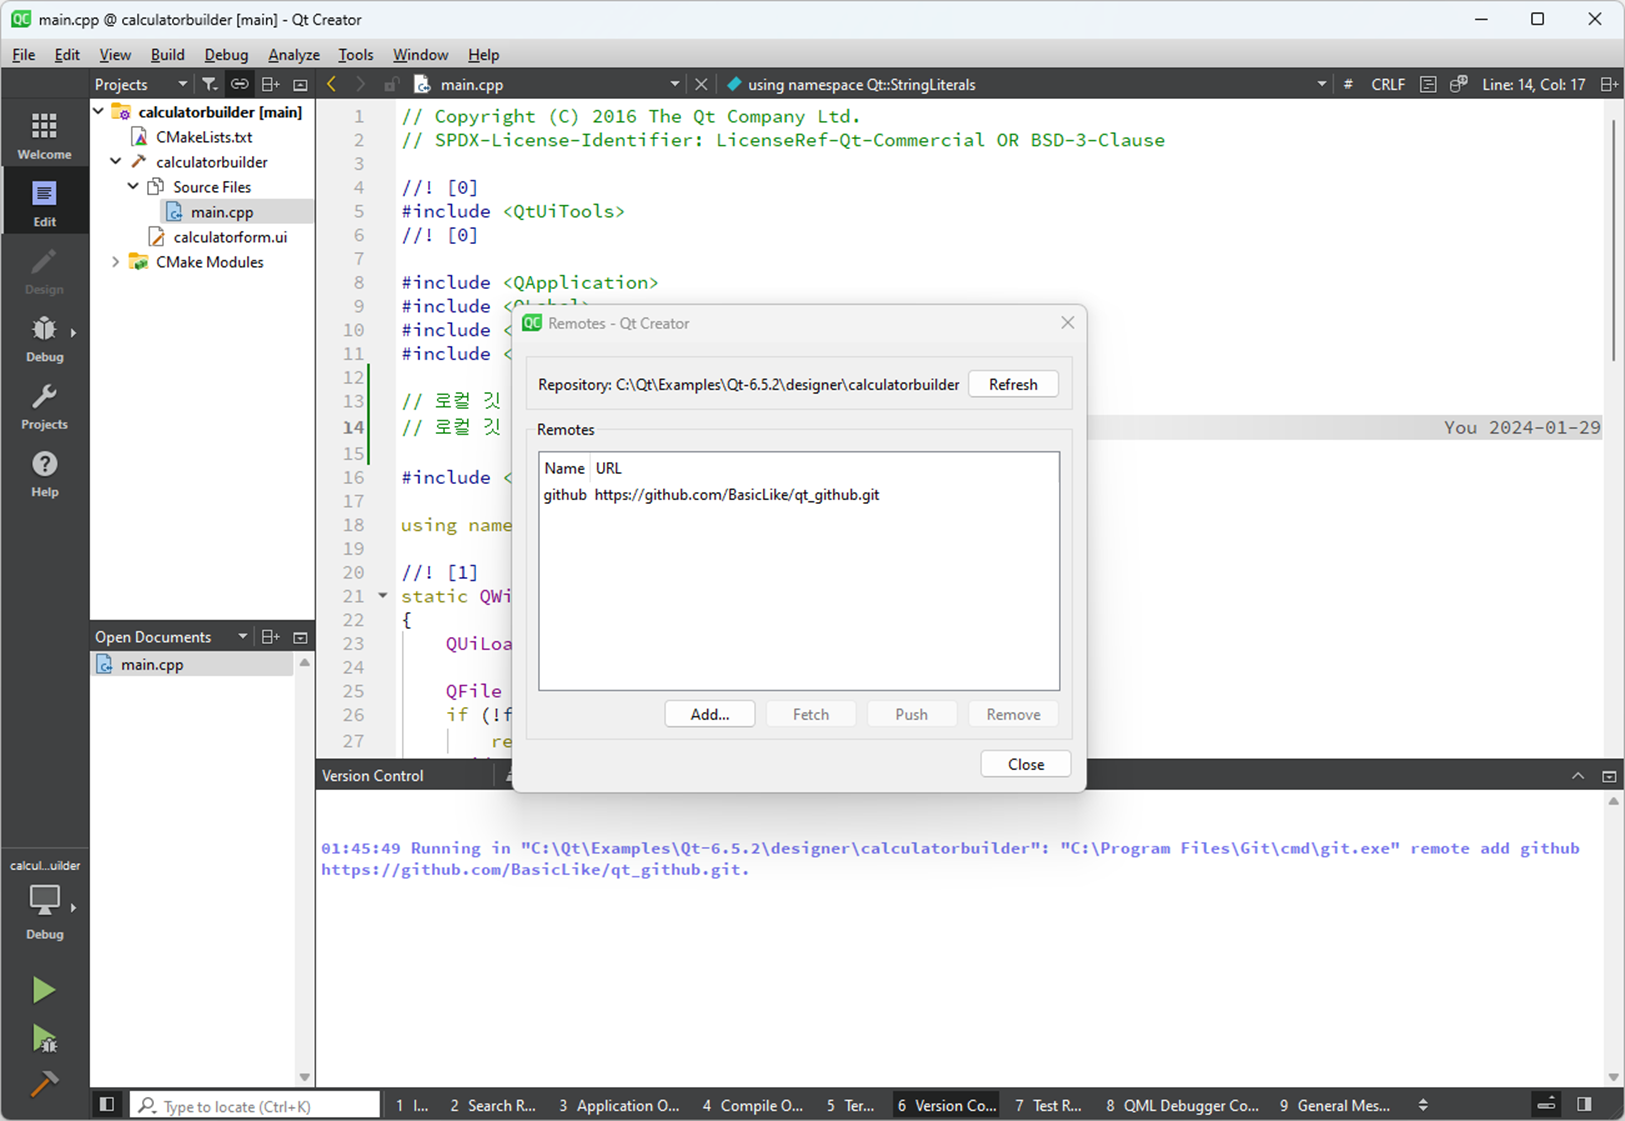The width and height of the screenshot is (1625, 1121).
Task: Toggle the left sidebar visibility
Action: pyautogui.click(x=107, y=1105)
